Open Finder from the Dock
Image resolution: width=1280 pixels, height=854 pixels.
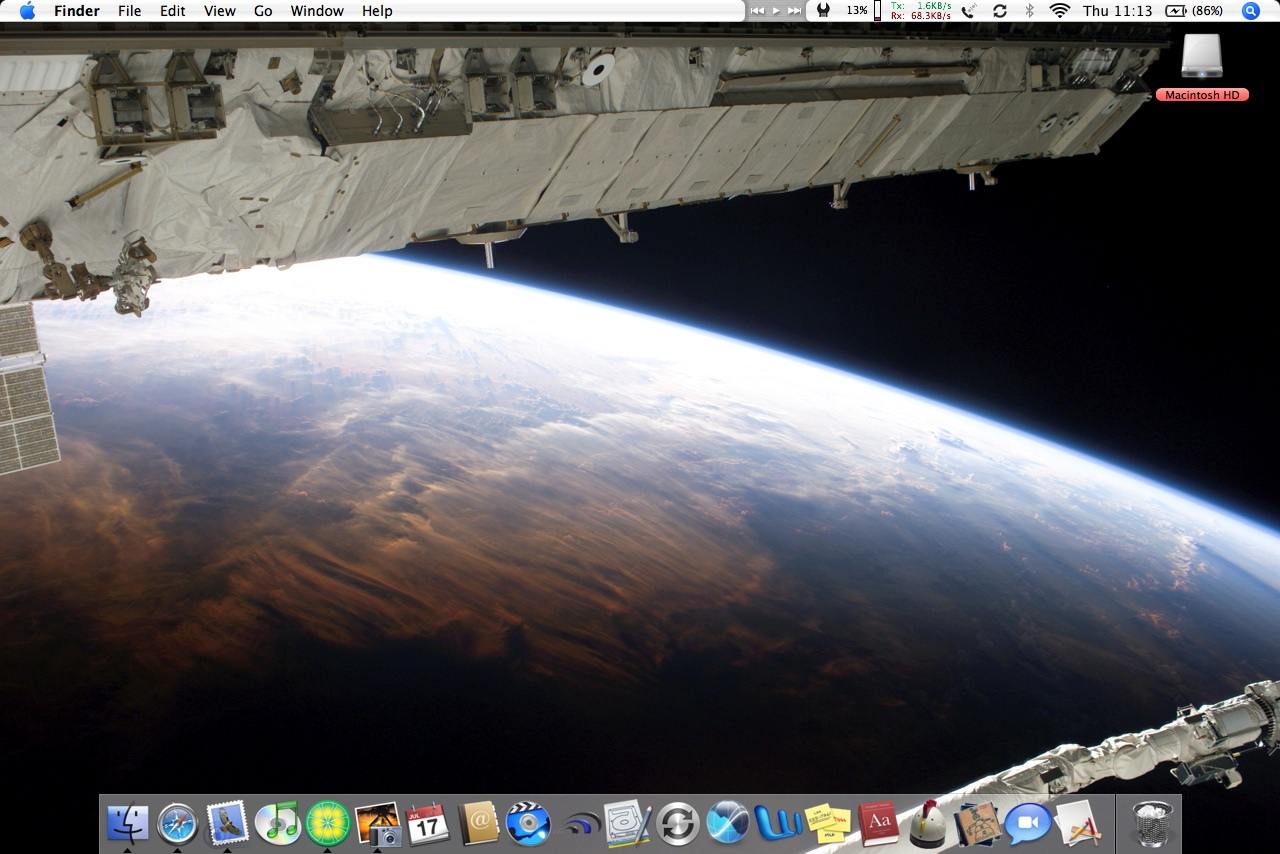128,824
